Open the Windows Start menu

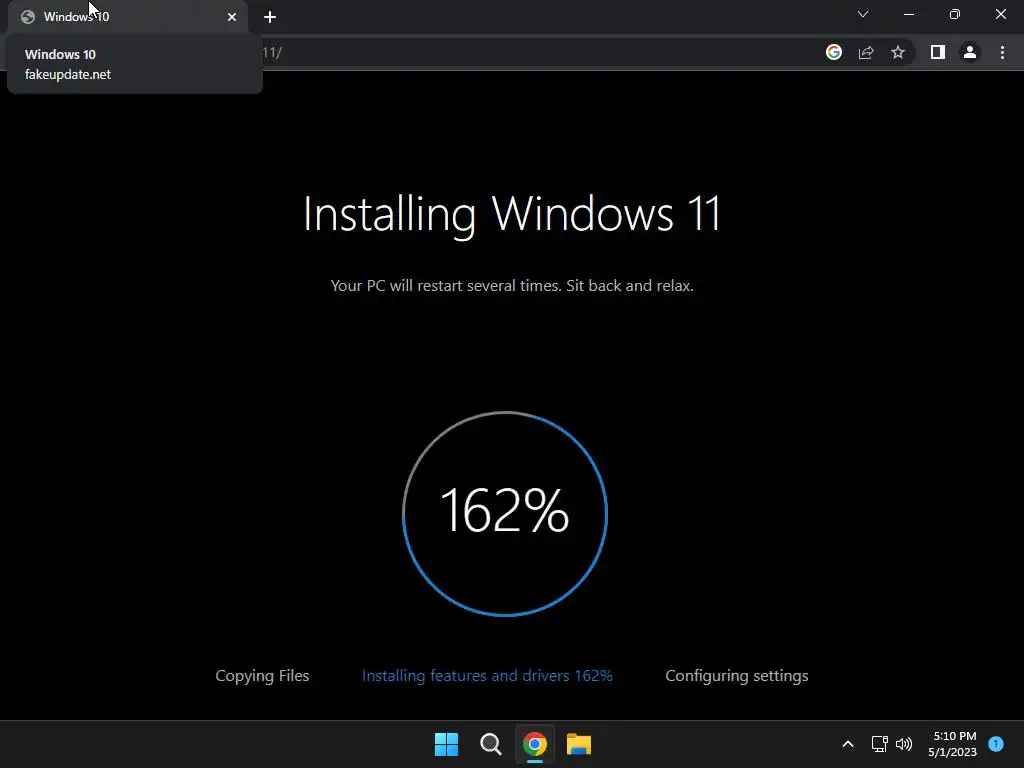coord(447,744)
